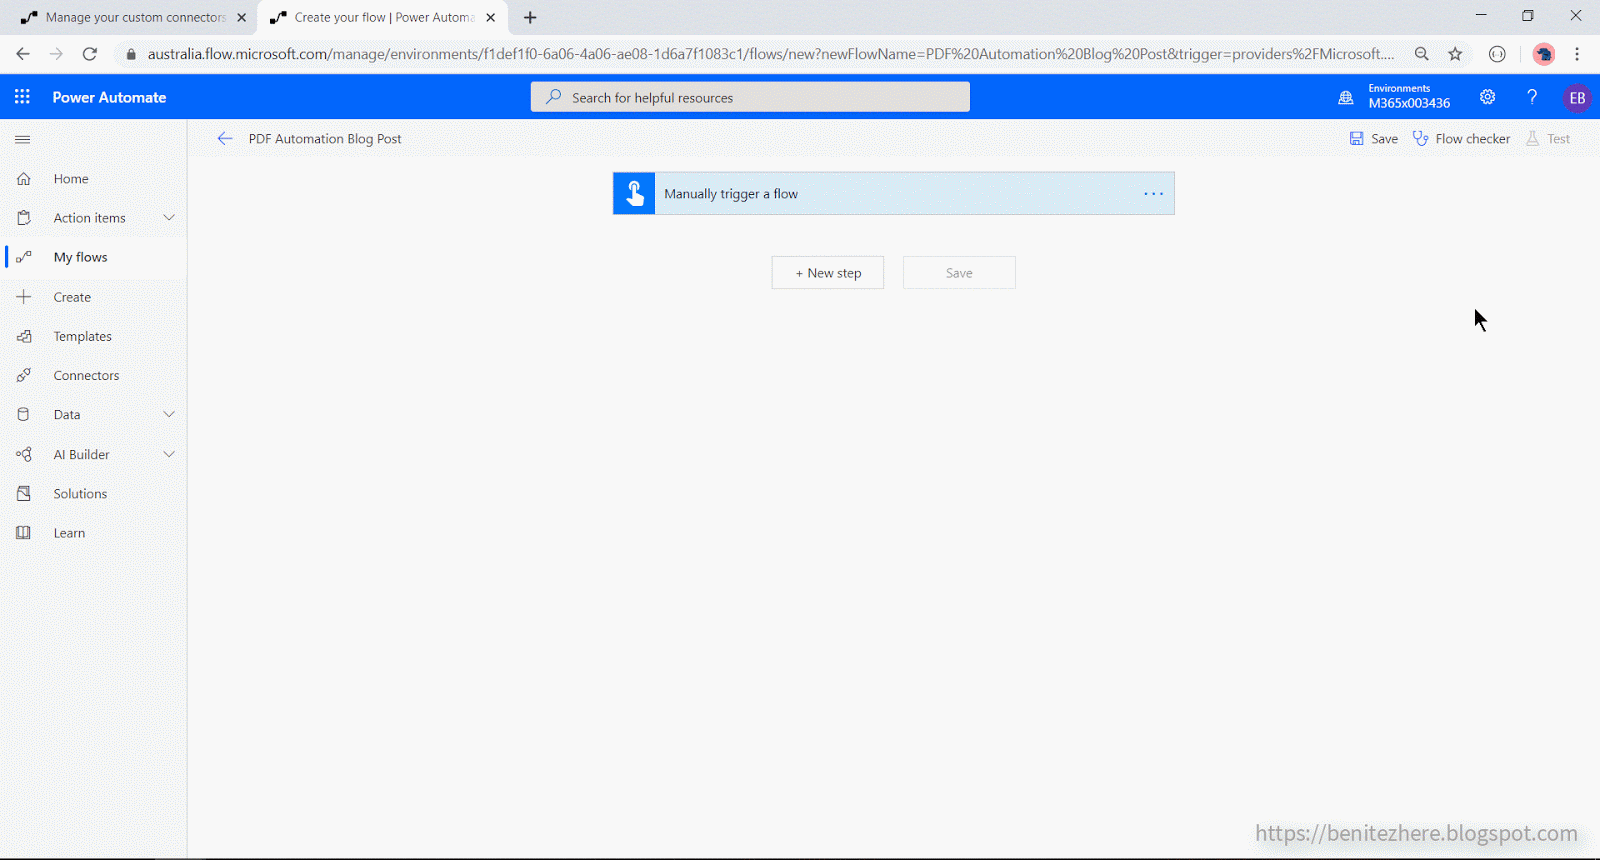Open Settings gear in header

pos(1488,97)
